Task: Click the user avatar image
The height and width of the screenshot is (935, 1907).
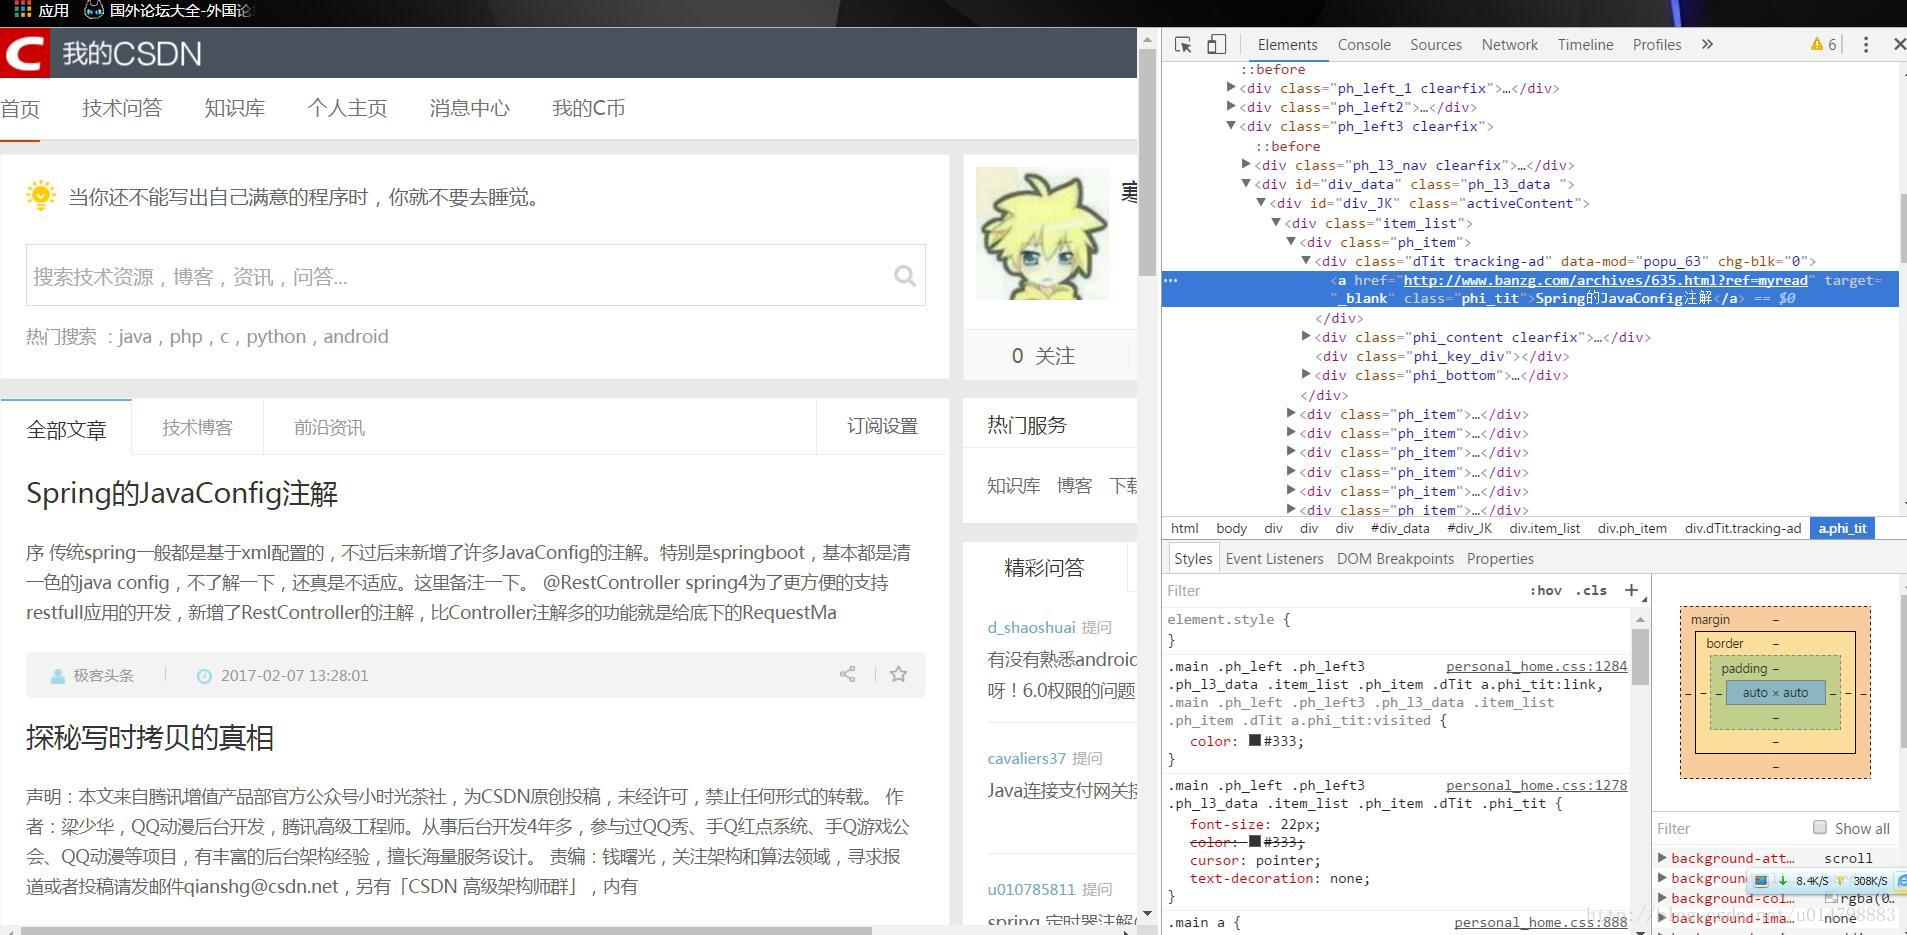Action: point(1041,233)
